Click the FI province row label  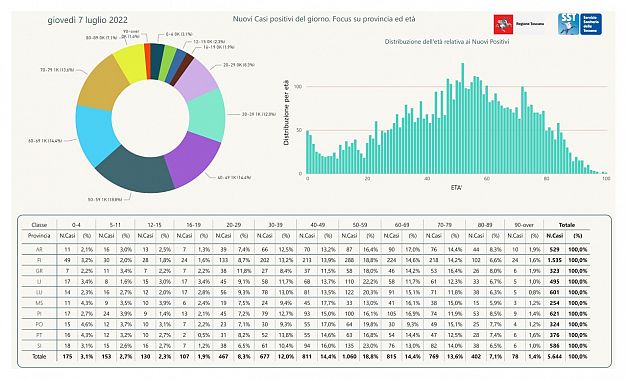39,260
